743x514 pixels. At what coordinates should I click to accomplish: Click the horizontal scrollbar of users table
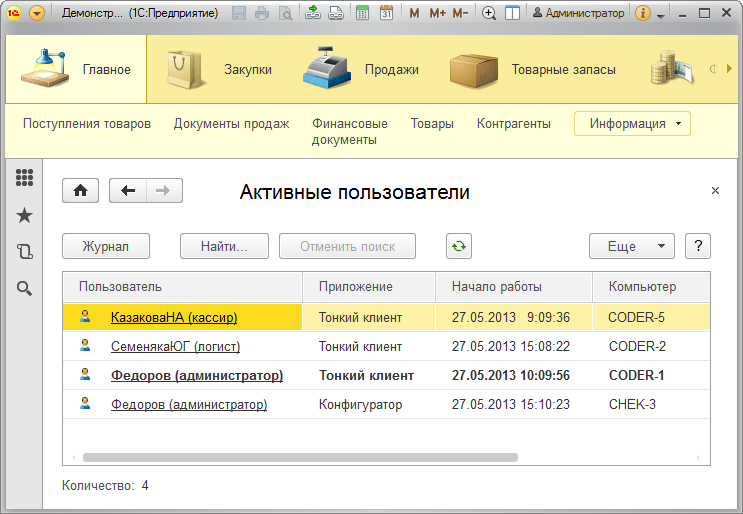tap(300, 458)
